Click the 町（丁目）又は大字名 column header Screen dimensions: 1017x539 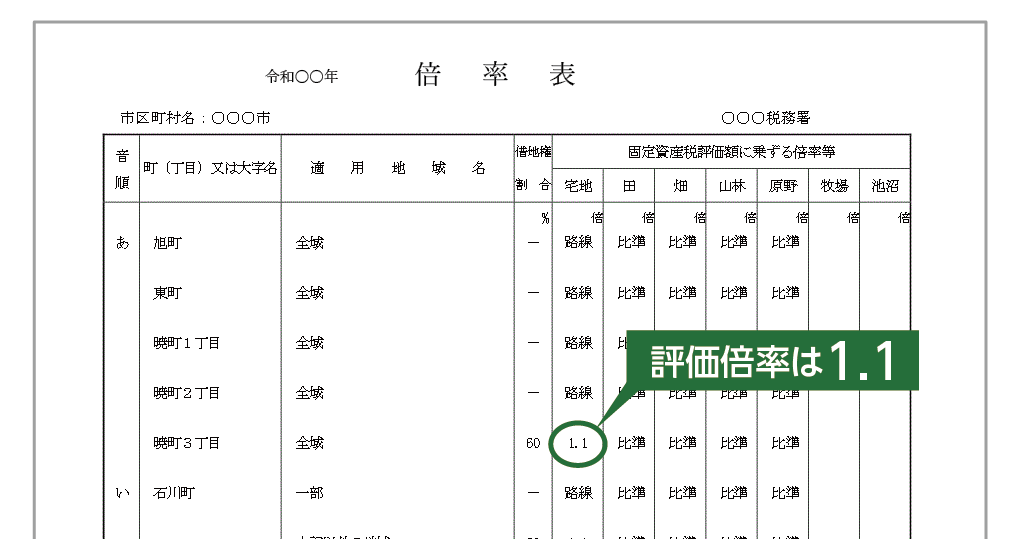210,169
